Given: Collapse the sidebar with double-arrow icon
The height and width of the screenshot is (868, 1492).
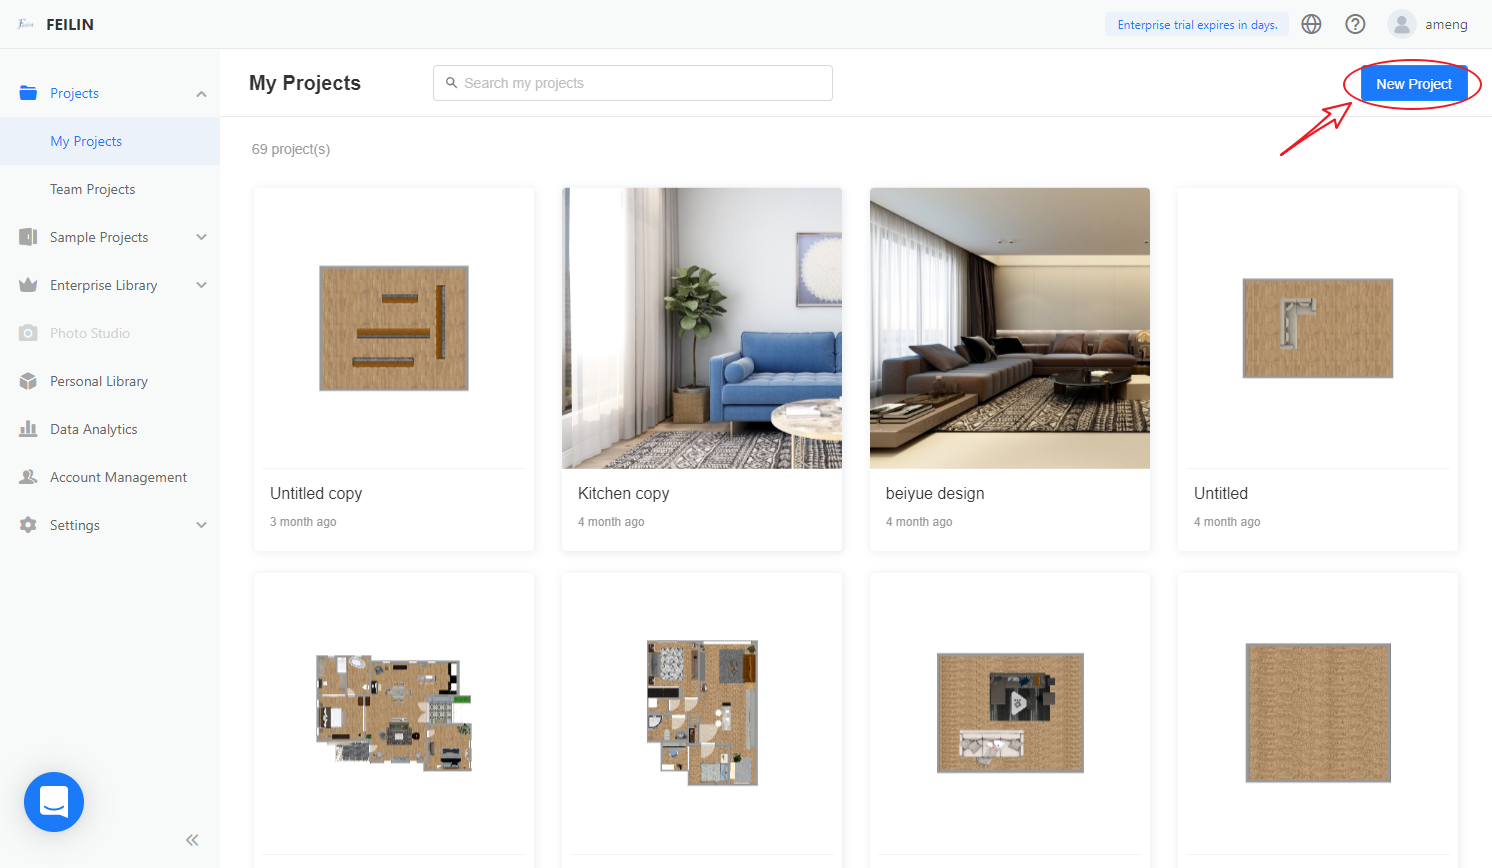Looking at the screenshot, I should pyautogui.click(x=192, y=840).
